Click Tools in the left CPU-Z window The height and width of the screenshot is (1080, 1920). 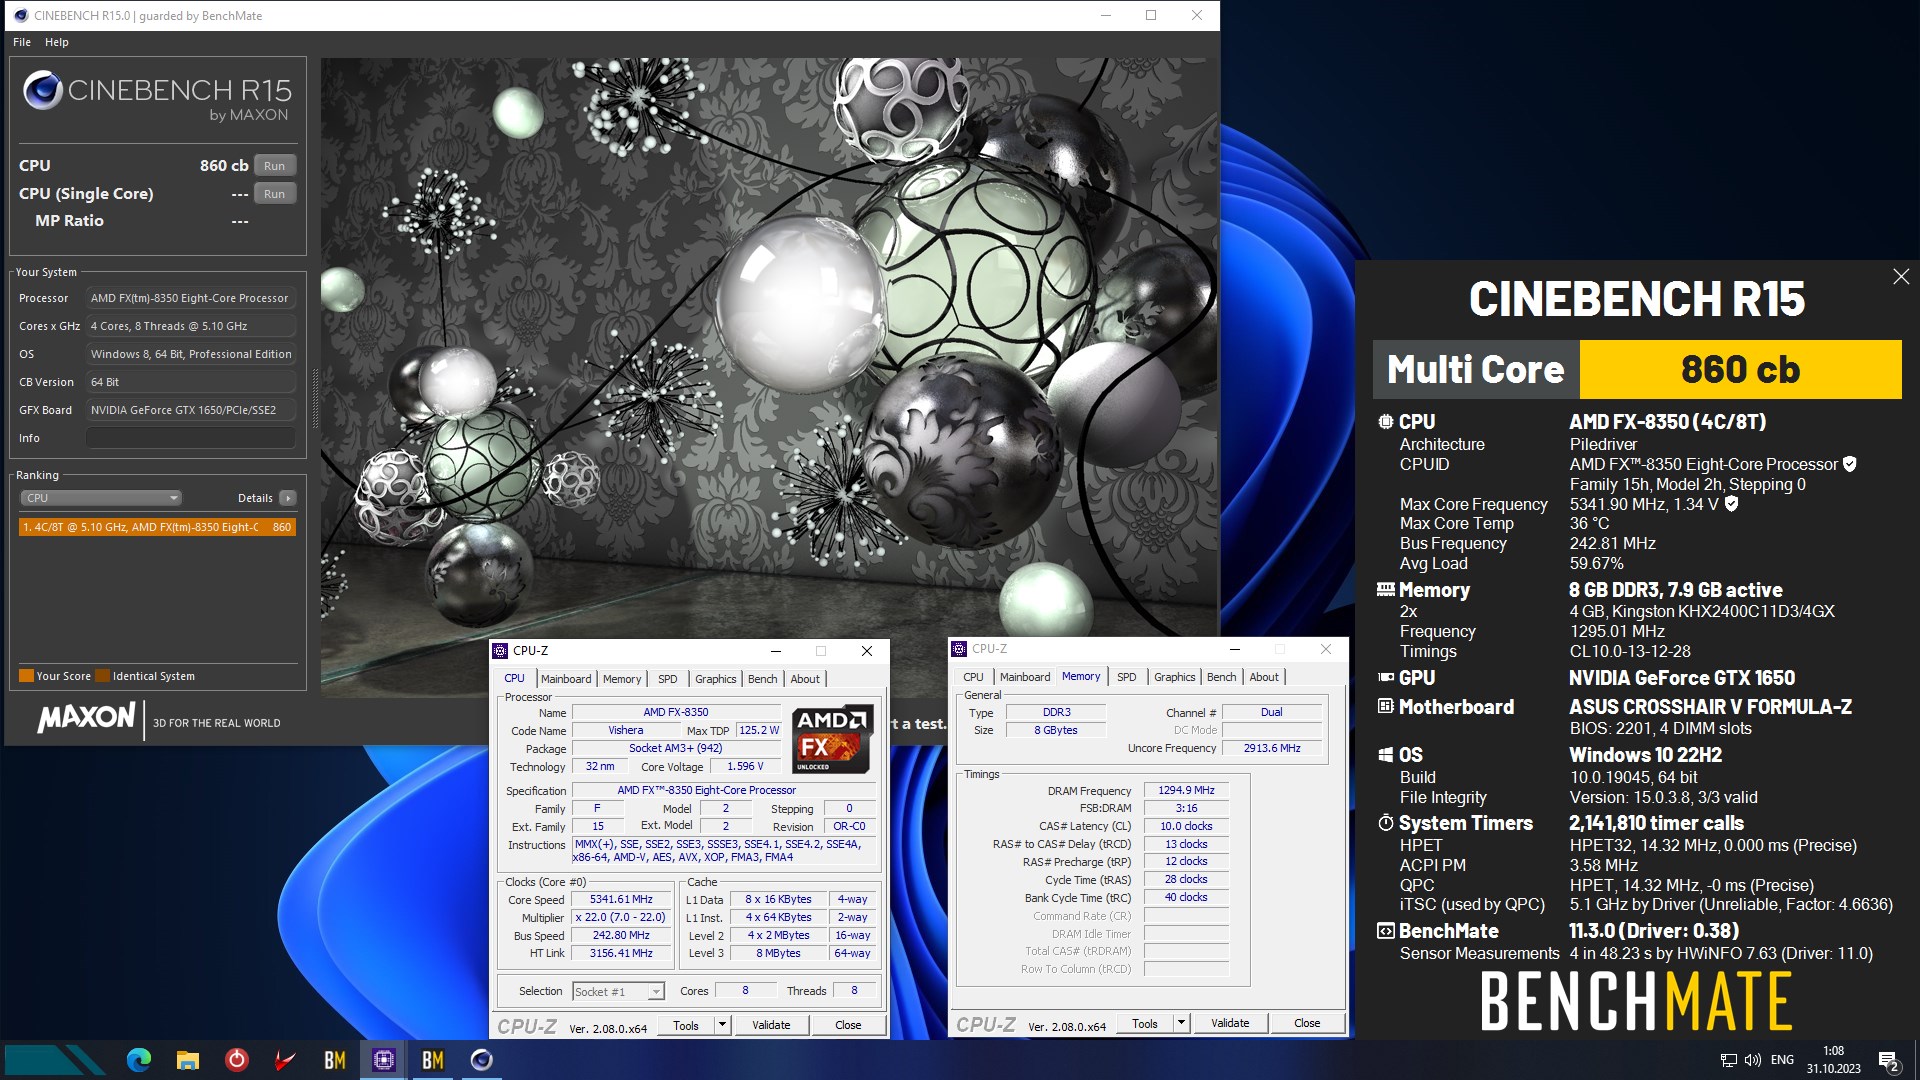coord(686,1025)
